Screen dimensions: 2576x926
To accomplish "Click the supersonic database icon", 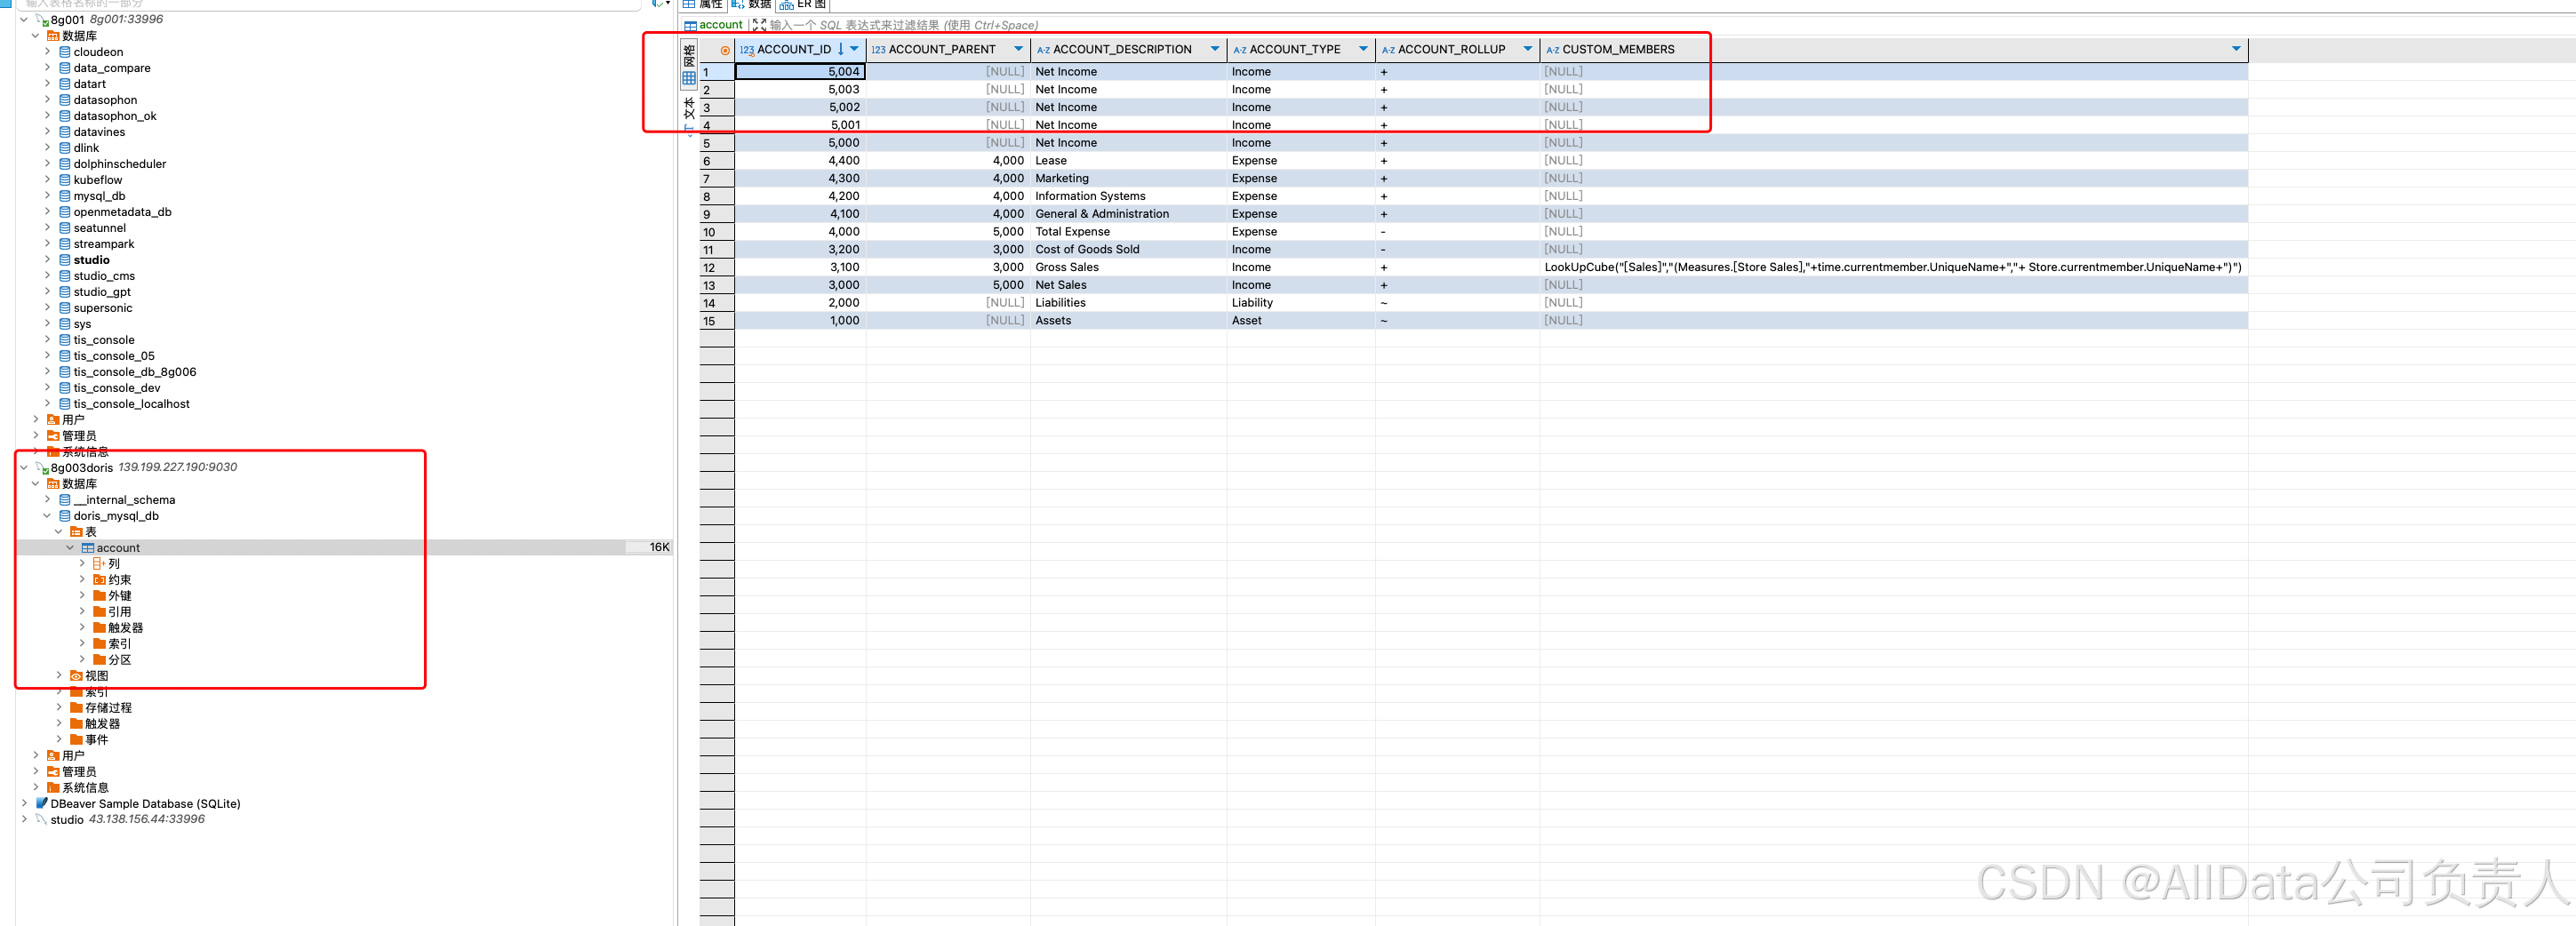I will coord(65,308).
